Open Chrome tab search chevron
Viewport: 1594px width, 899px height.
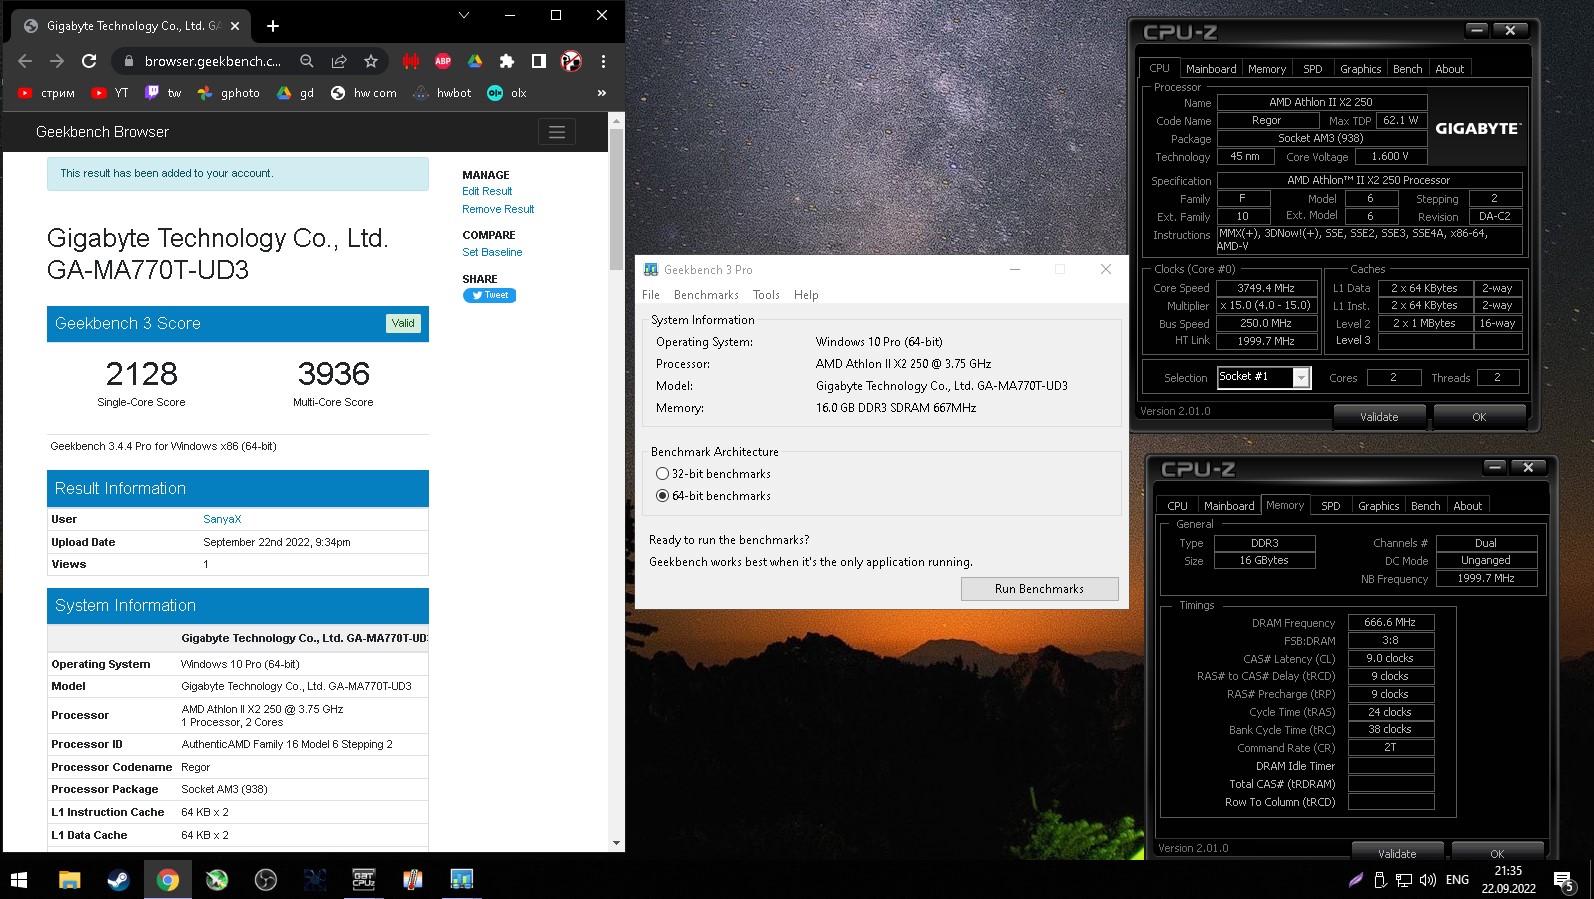[463, 15]
